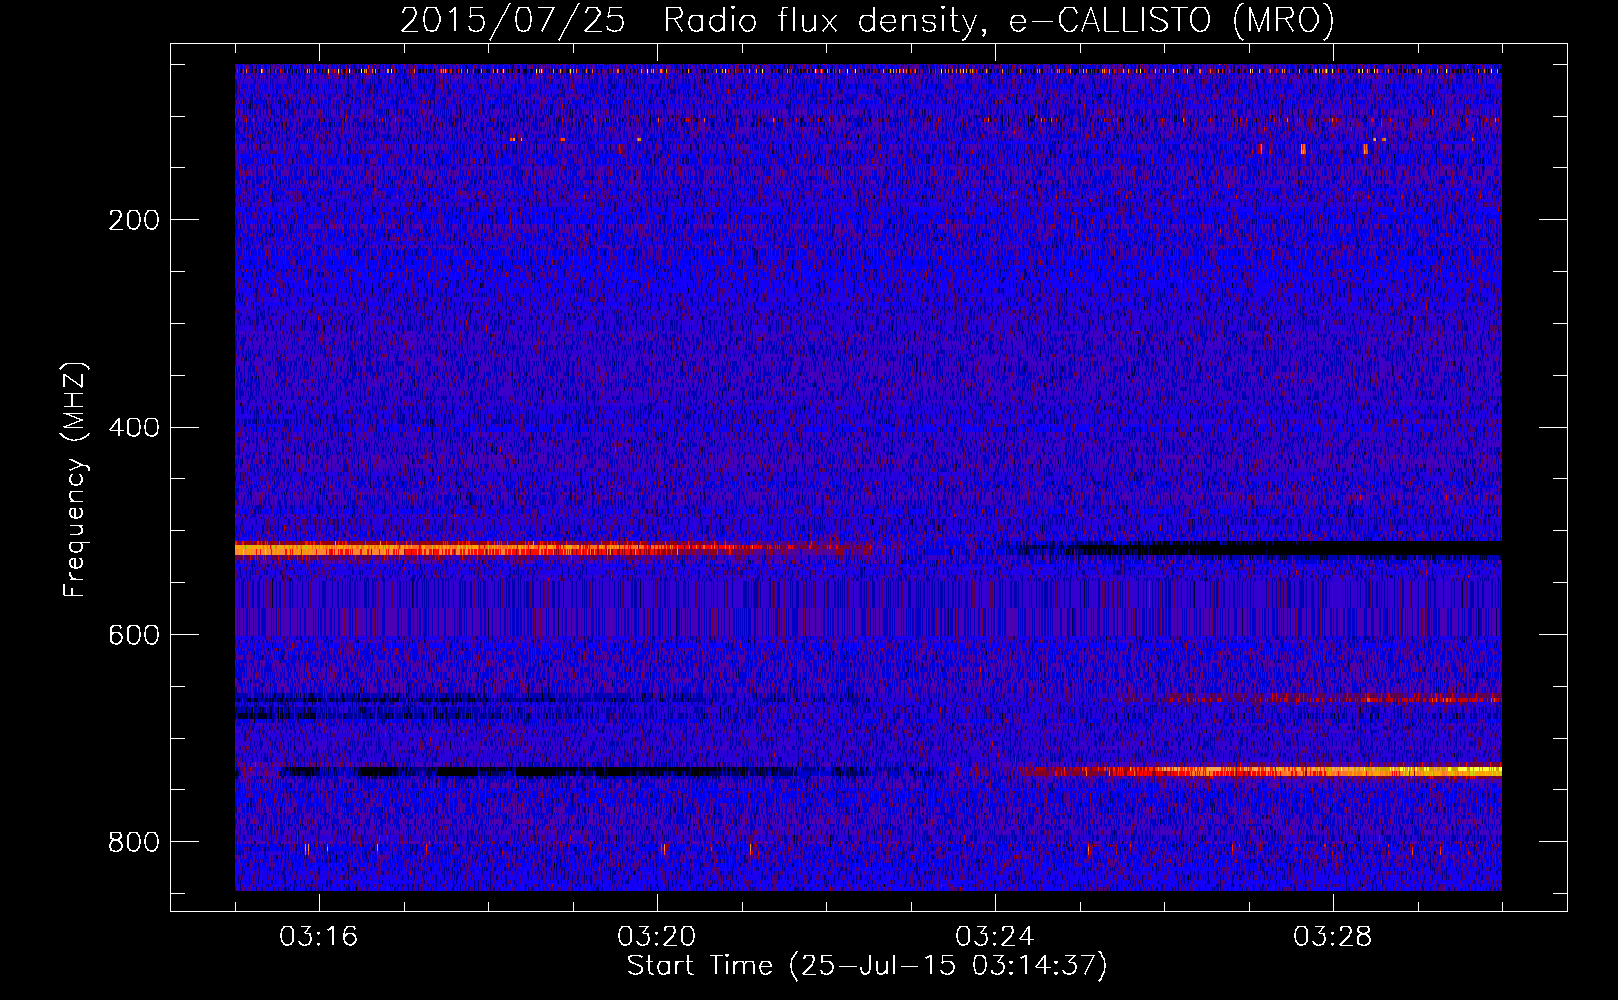Screen dimensions: 1618x1000
Task: Click the plot title '2015/07/25 Radio flux density, e-CALLISTO (MRO)'
Action: [x=867, y=20]
